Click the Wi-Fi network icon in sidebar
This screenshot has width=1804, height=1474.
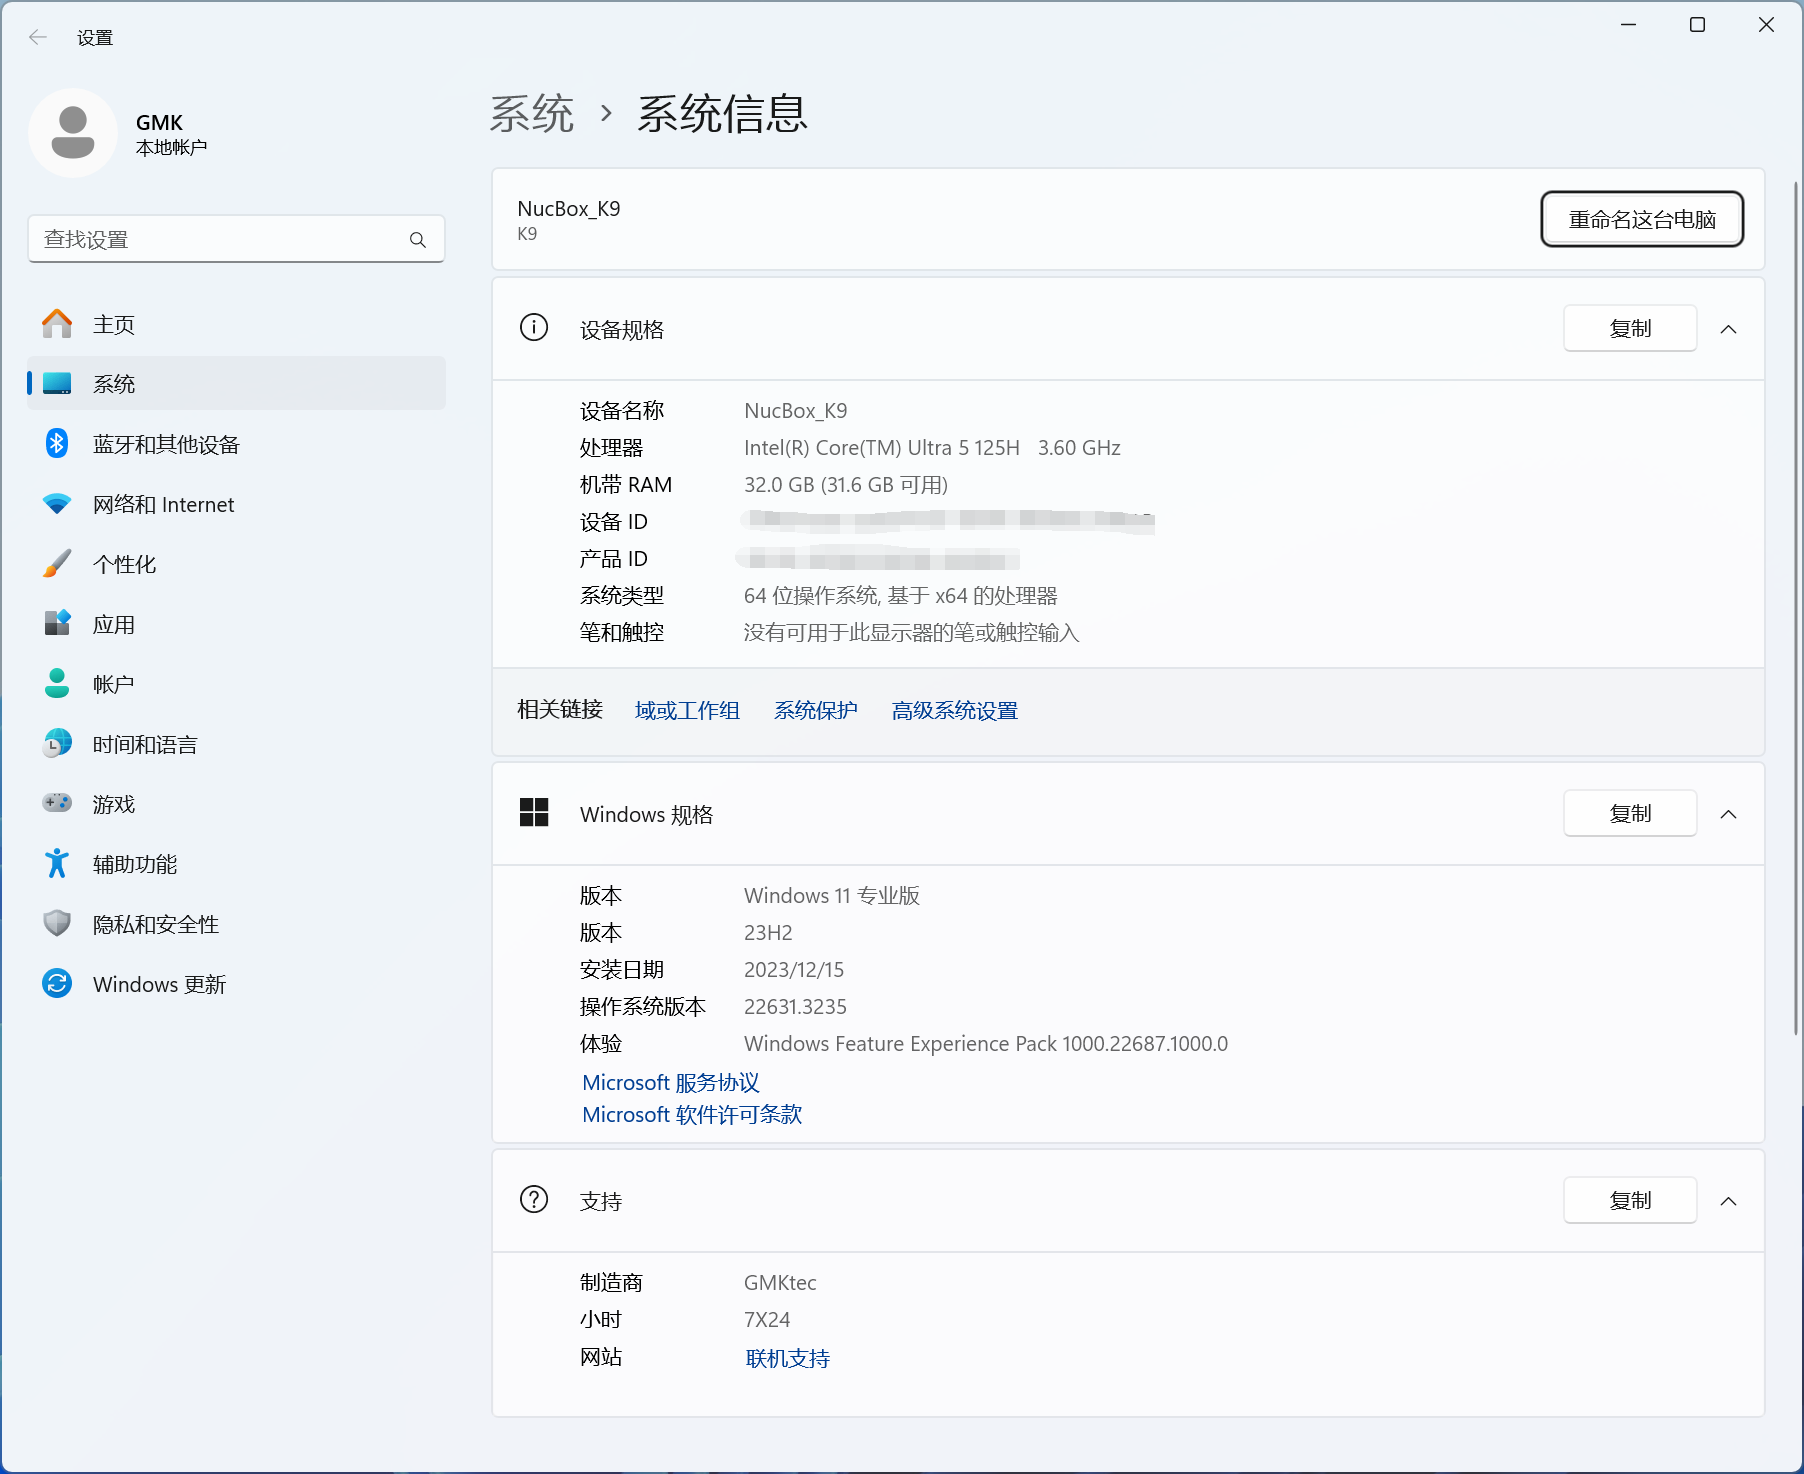(x=57, y=504)
